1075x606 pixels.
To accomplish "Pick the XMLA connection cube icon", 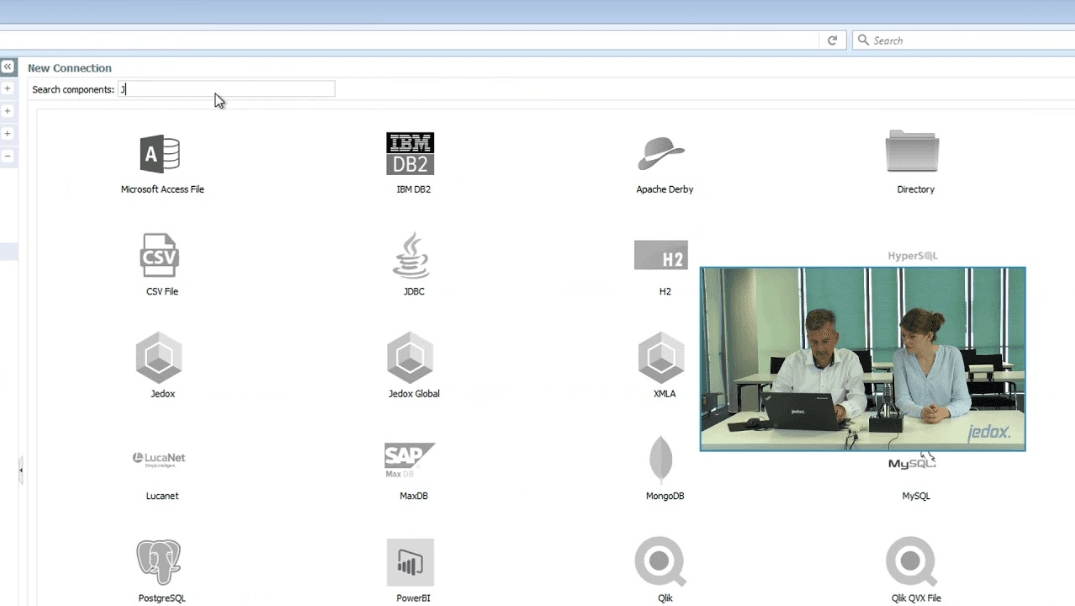I will click(661, 357).
